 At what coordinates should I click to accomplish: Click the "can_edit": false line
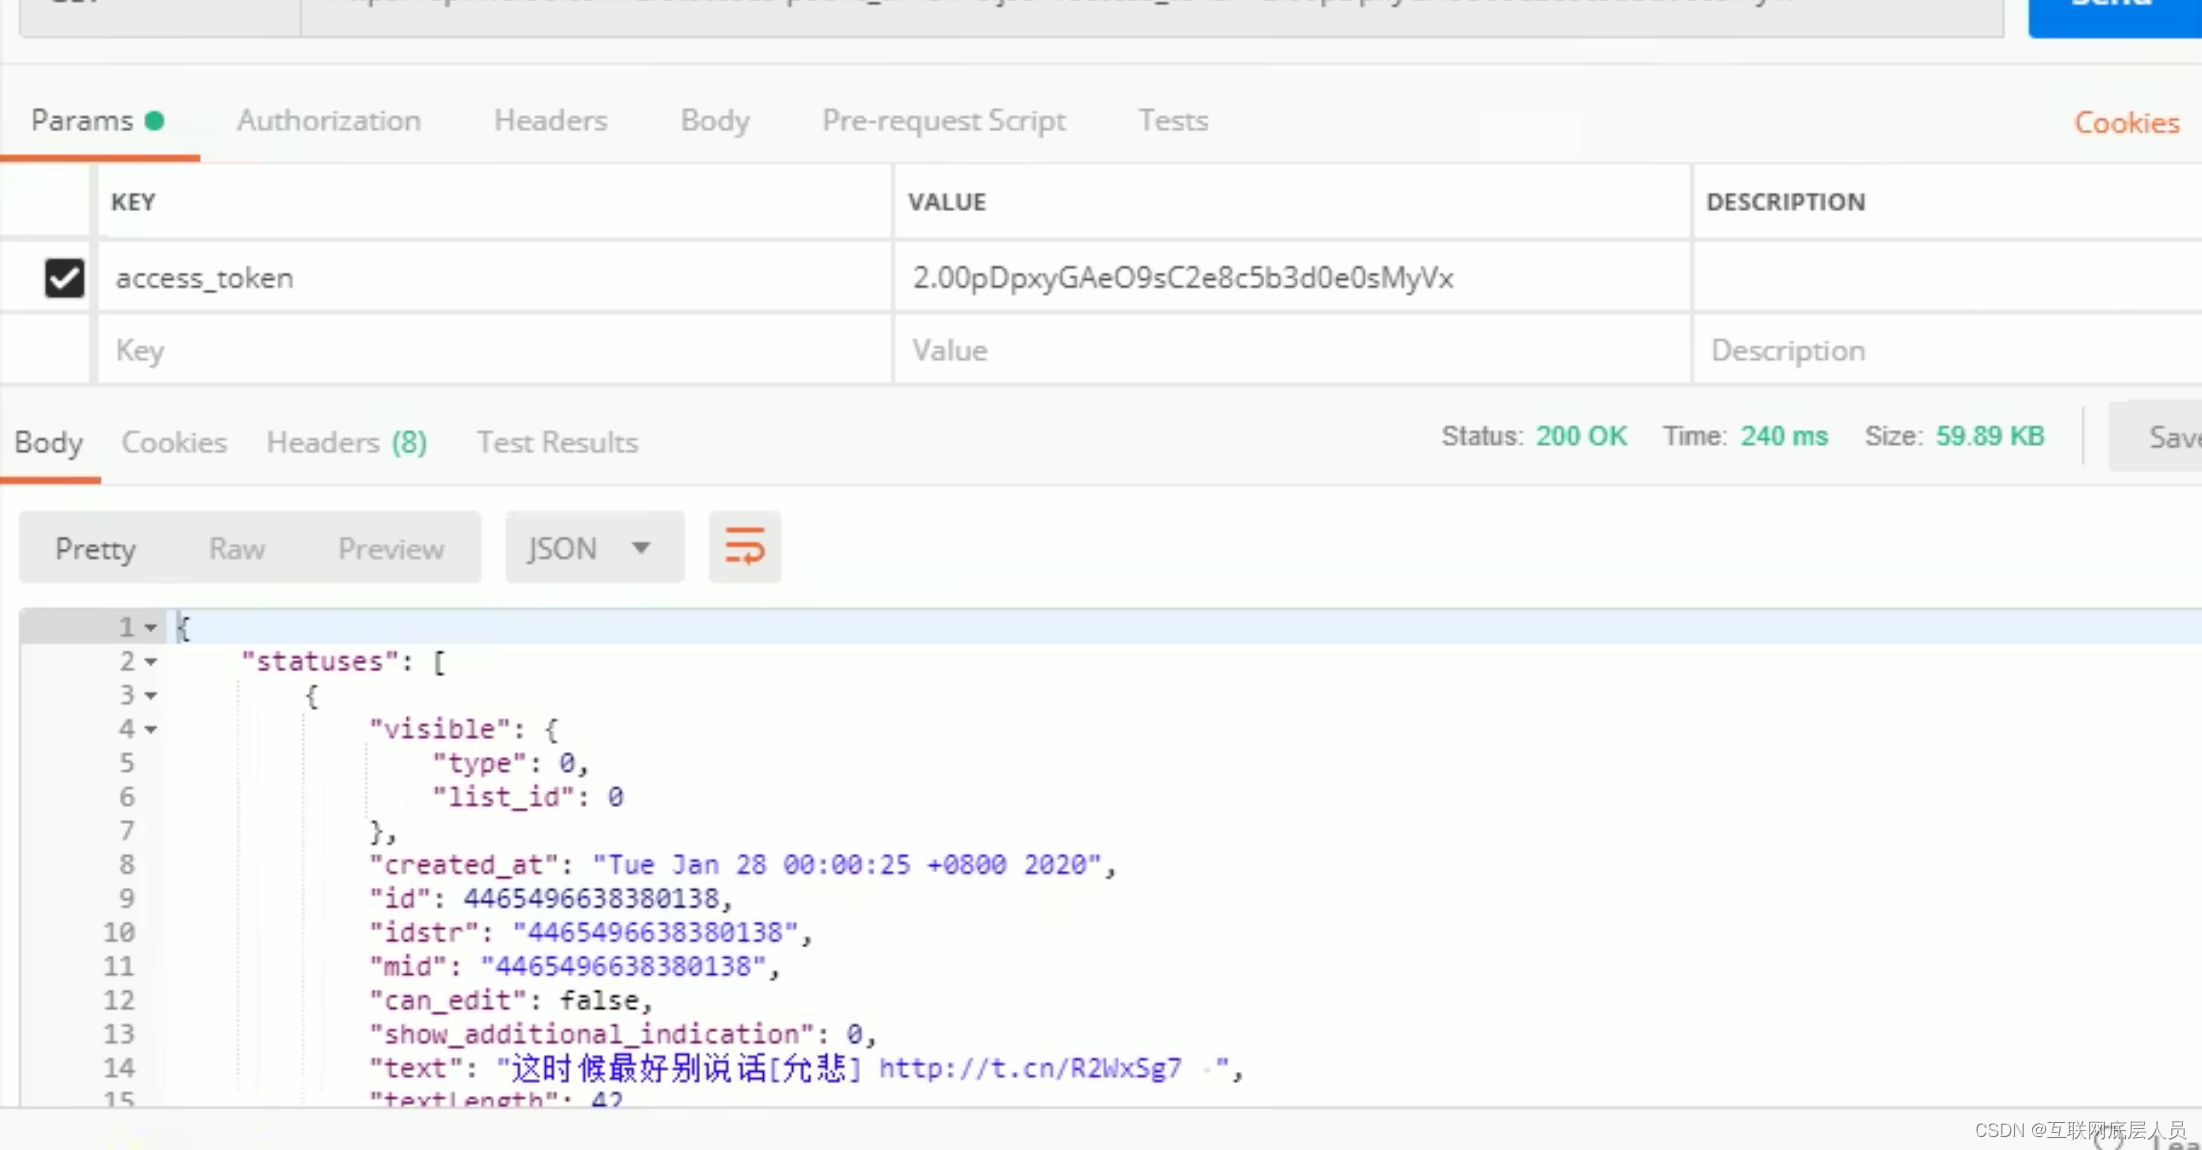511,1000
